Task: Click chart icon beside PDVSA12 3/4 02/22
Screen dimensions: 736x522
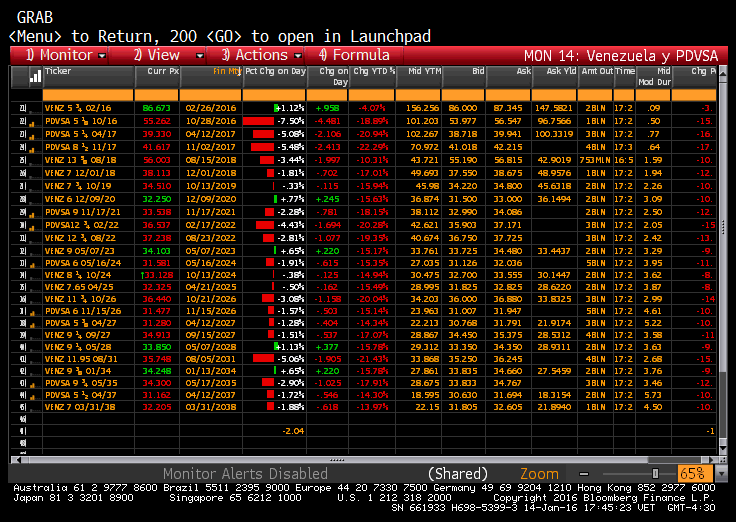Action: [32, 228]
